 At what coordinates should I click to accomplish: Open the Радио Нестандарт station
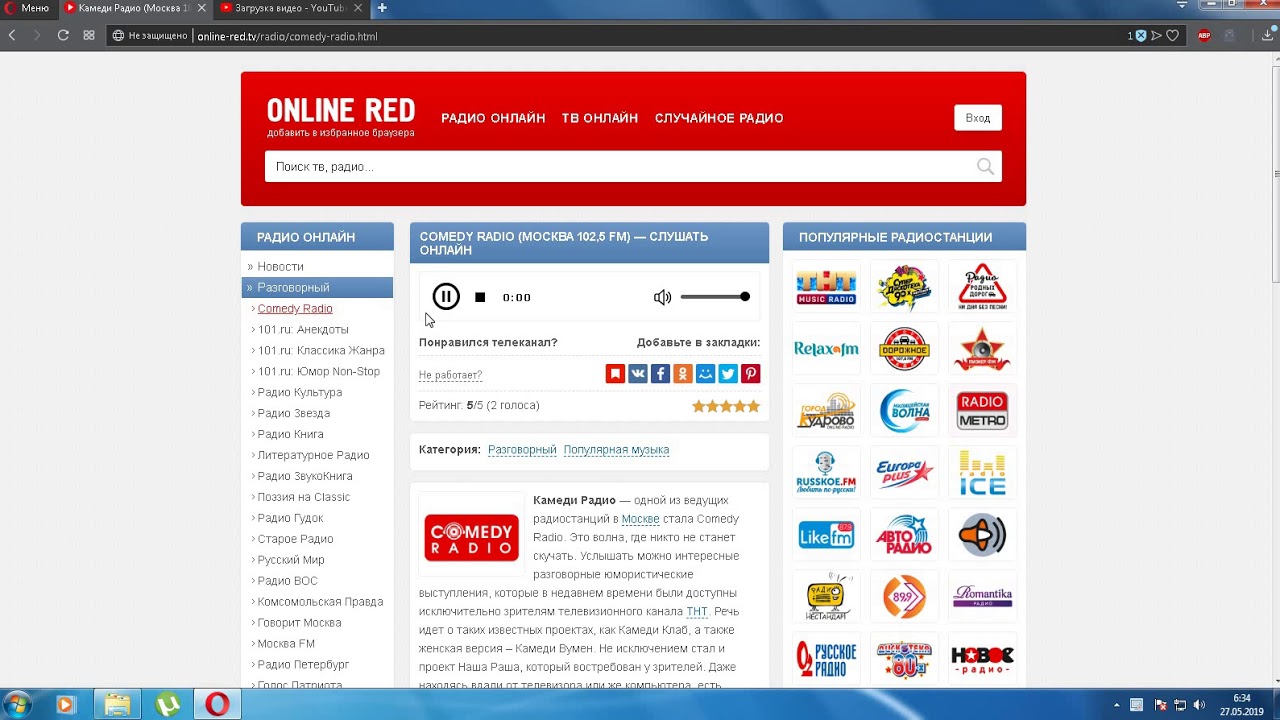[x=826, y=597]
